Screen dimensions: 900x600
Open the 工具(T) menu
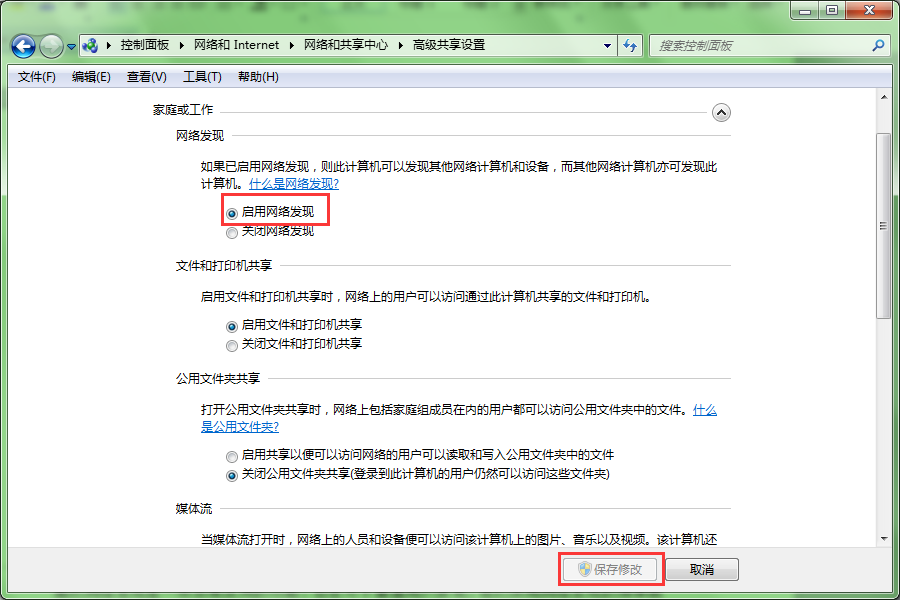point(202,77)
